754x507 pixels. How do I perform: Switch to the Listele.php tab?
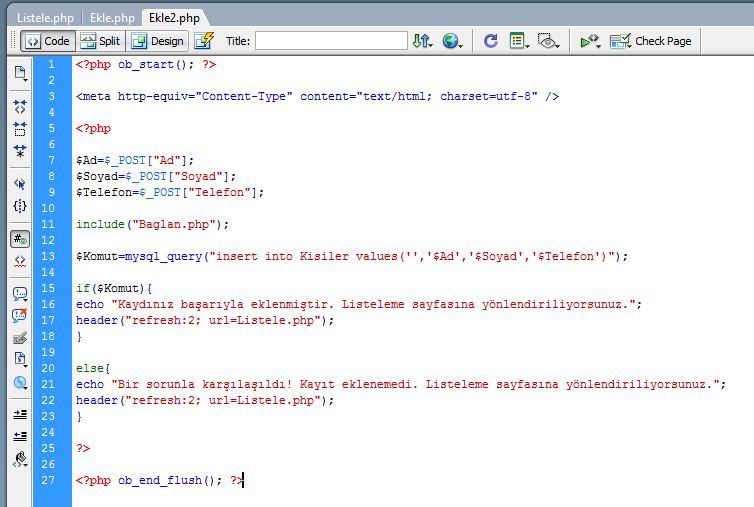tap(46, 18)
